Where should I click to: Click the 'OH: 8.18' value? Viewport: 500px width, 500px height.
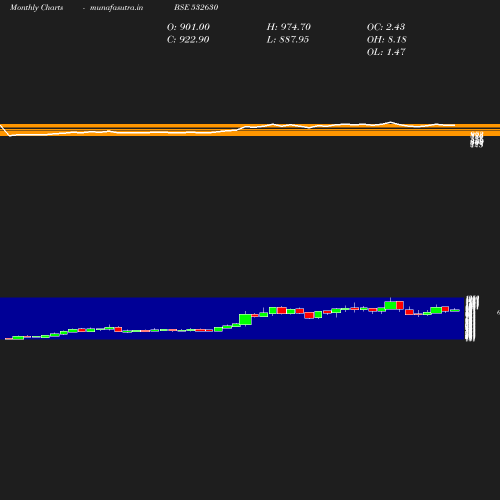point(387,40)
